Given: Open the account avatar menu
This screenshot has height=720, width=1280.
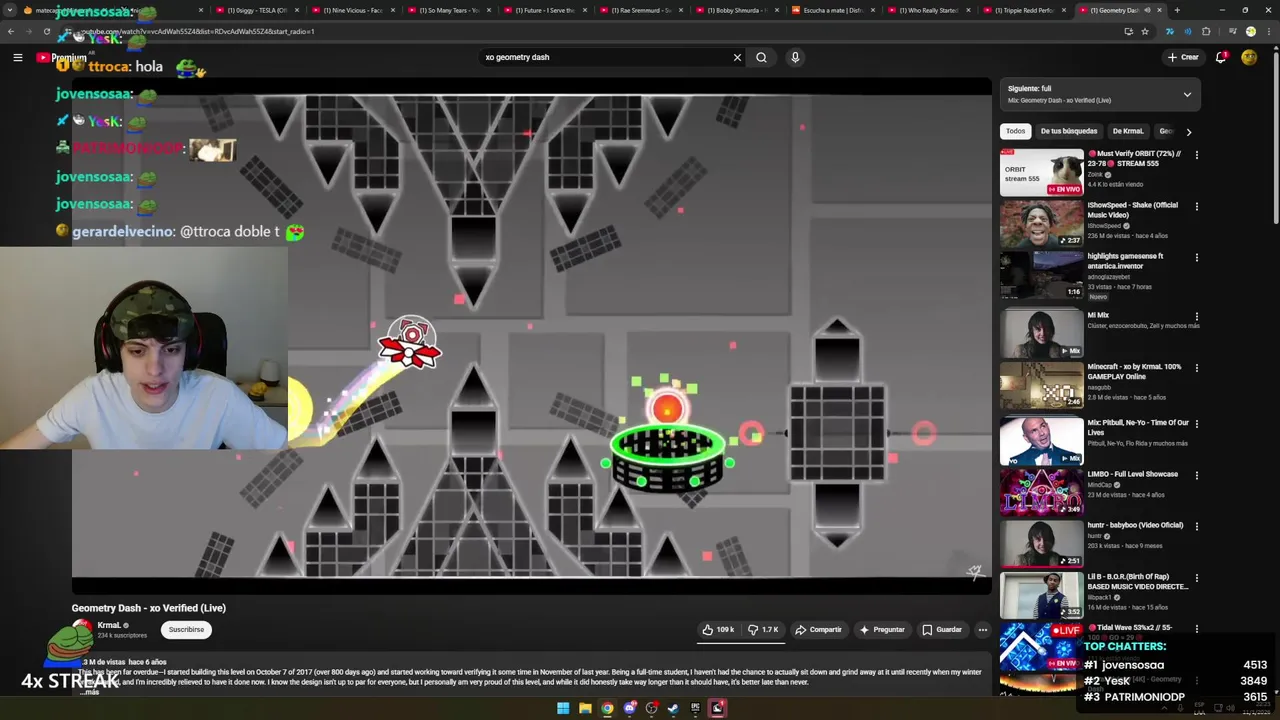Looking at the screenshot, I should (x=1249, y=57).
